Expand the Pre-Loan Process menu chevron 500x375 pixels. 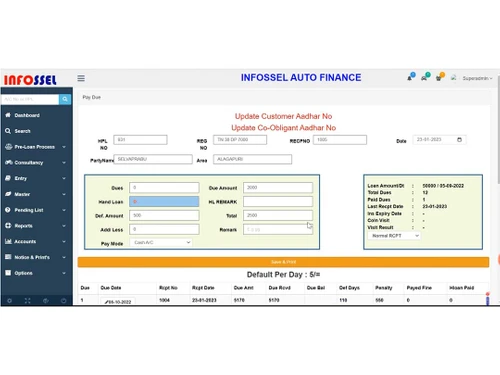(x=64, y=147)
